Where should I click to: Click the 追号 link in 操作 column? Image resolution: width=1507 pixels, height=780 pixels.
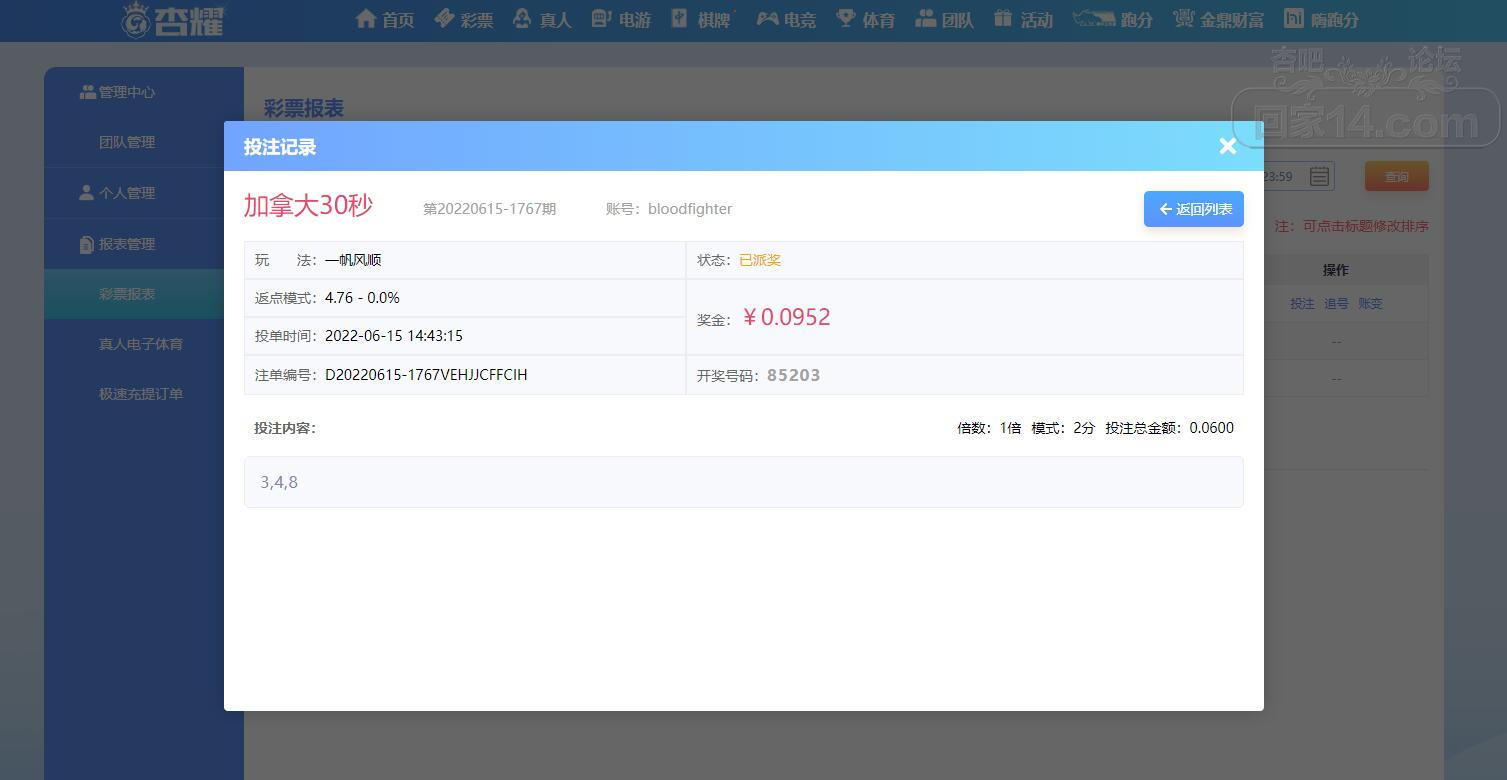coord(1336,304)
